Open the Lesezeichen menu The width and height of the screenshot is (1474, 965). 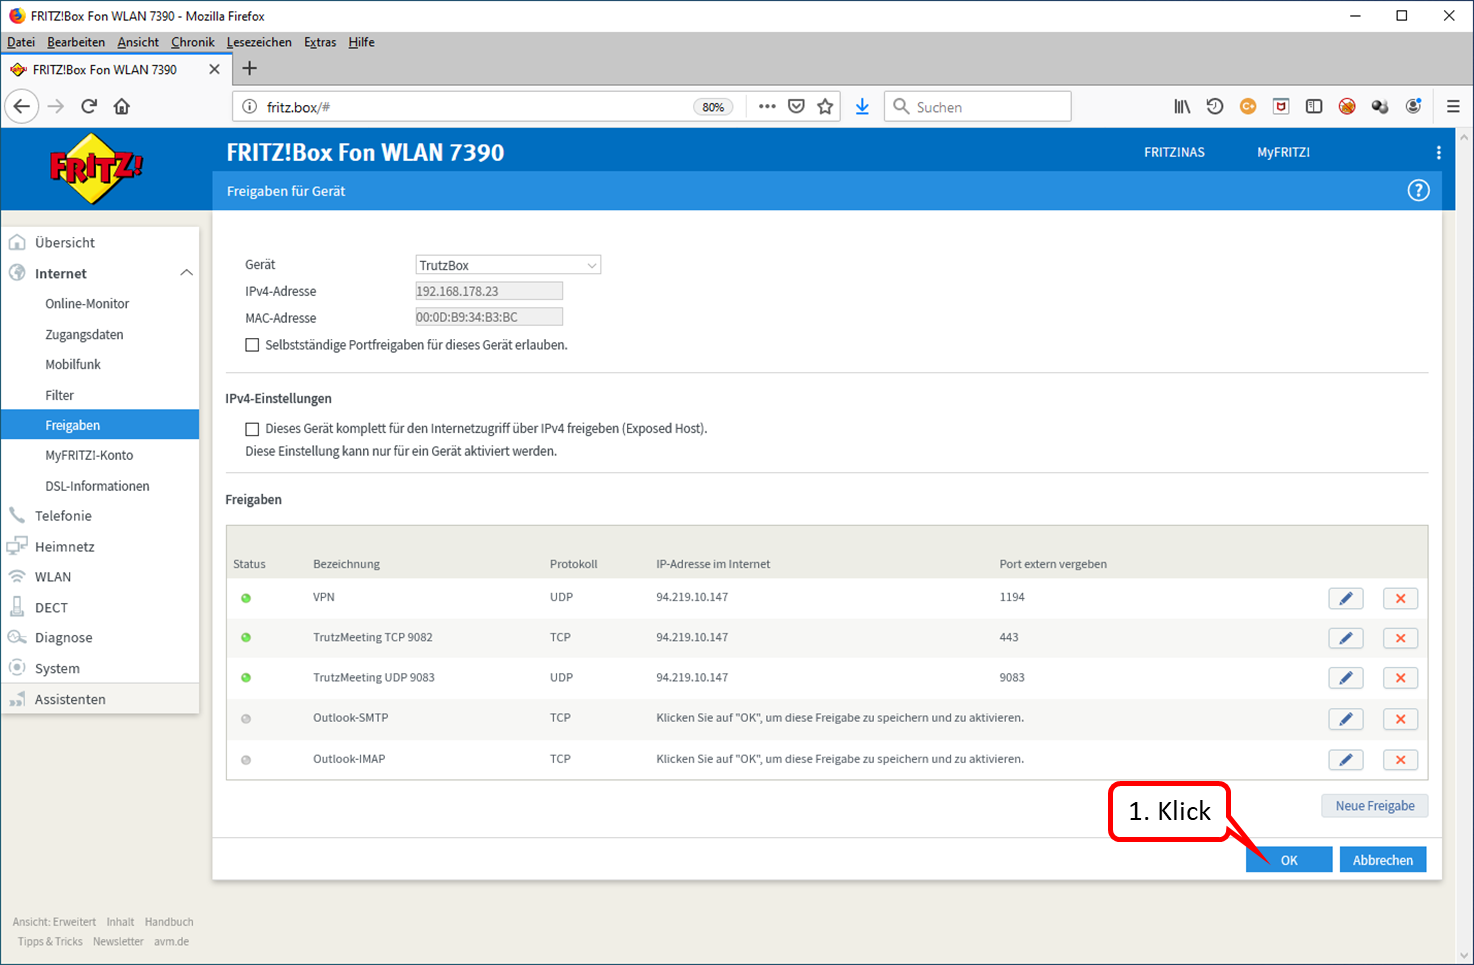coord(259,42)
